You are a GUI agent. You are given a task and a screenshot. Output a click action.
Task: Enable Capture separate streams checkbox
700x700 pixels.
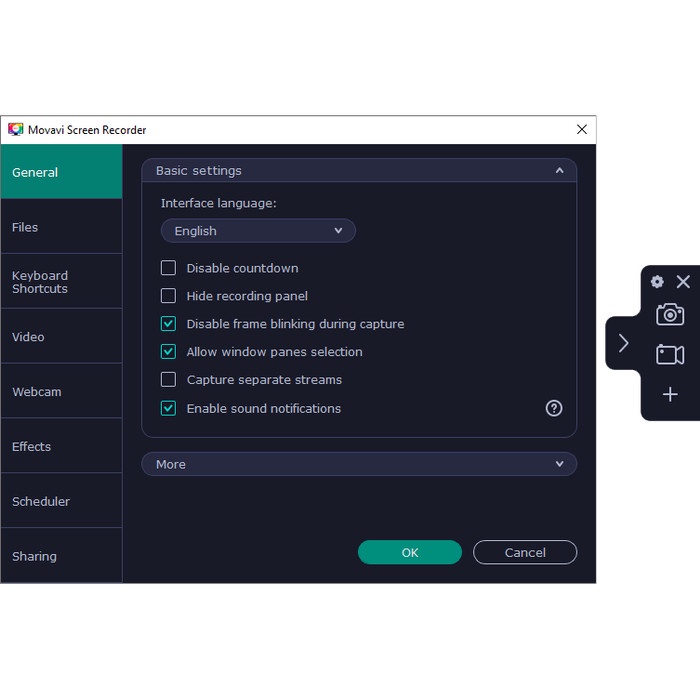tap(168, 379)
